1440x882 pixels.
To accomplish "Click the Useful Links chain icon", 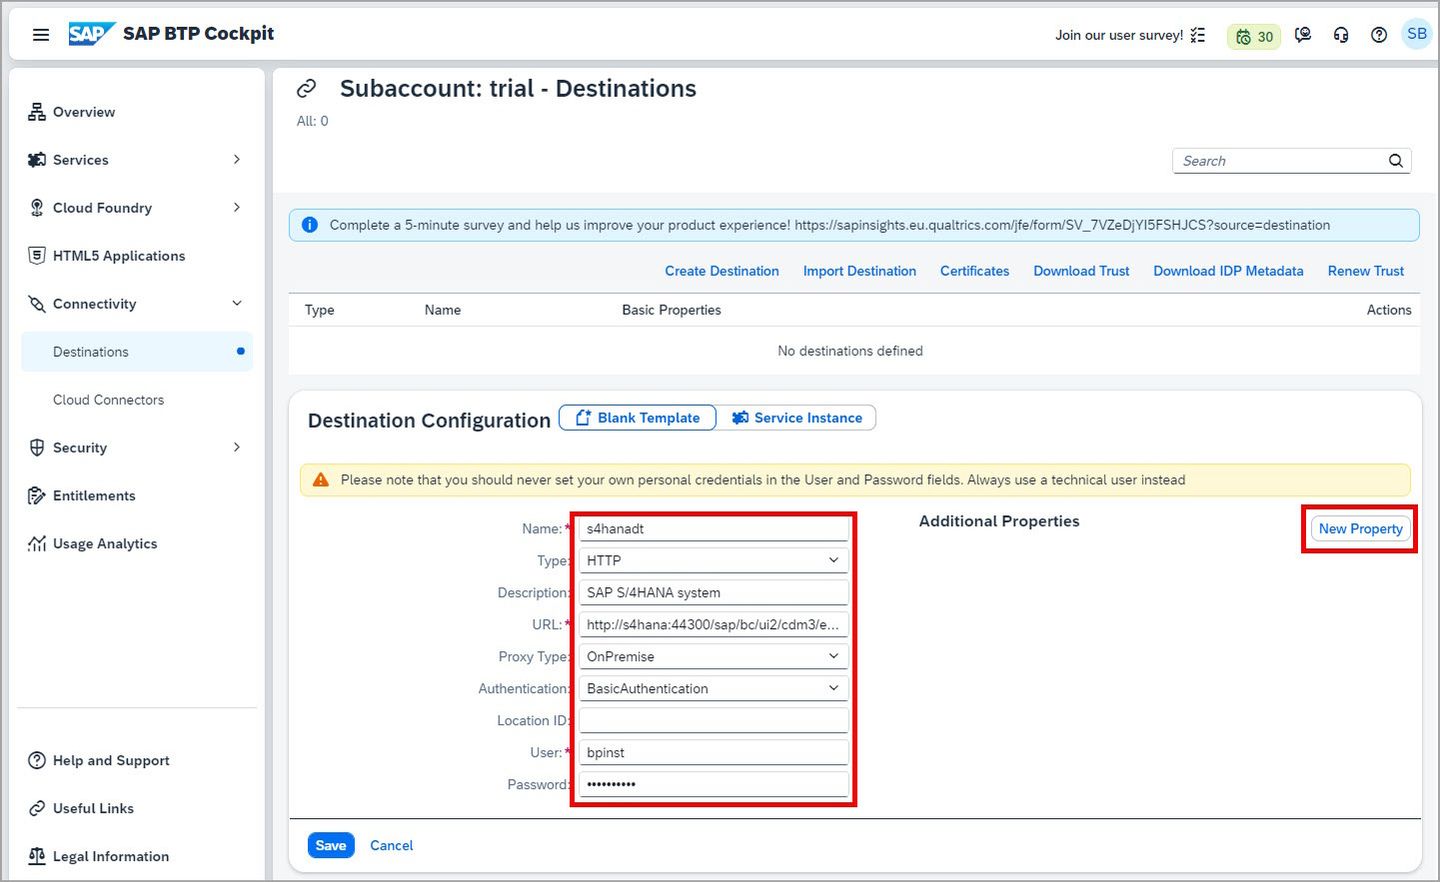I will click(37, 809).
